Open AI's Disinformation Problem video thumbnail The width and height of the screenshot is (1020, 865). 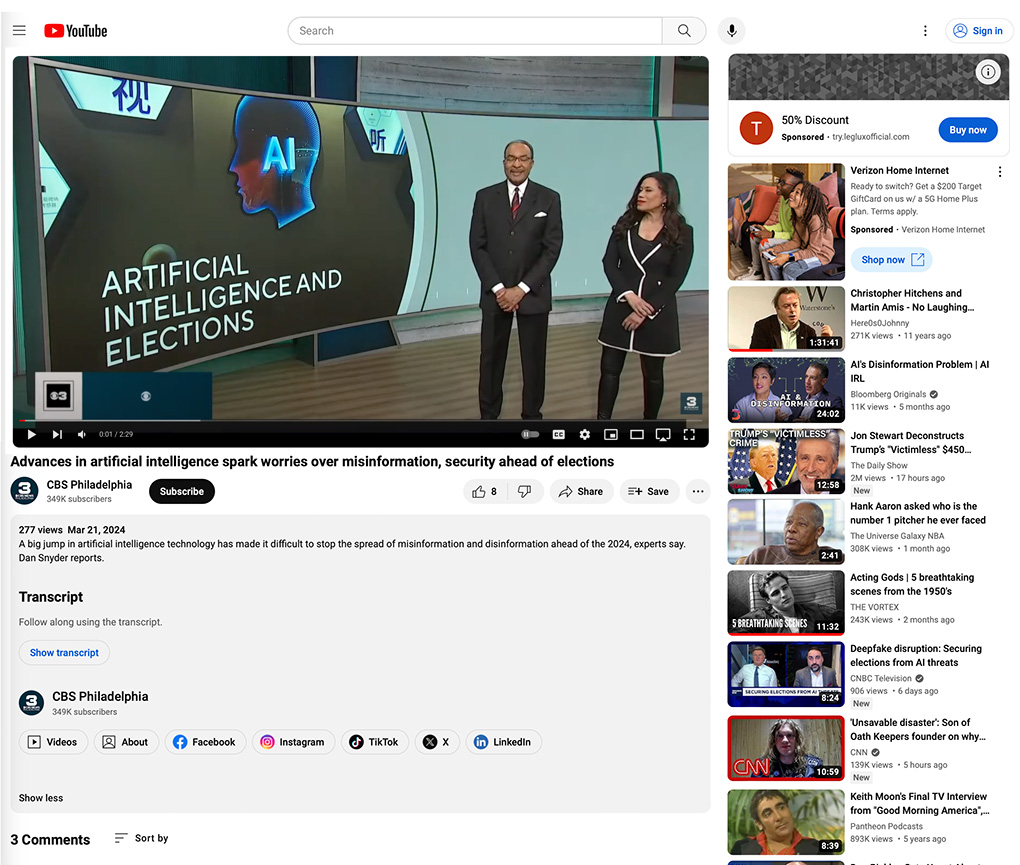click(786, 390)
